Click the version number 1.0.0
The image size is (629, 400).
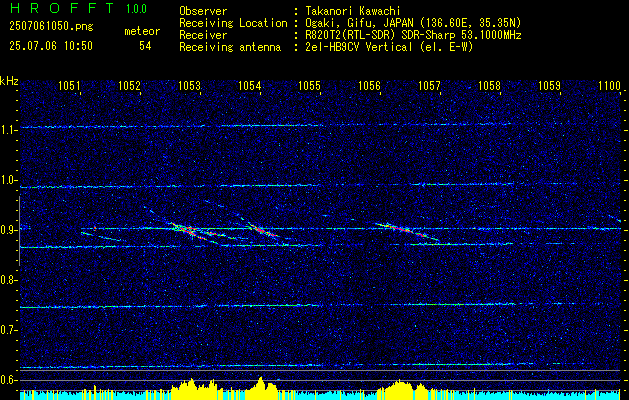click(x=136, y=8)
